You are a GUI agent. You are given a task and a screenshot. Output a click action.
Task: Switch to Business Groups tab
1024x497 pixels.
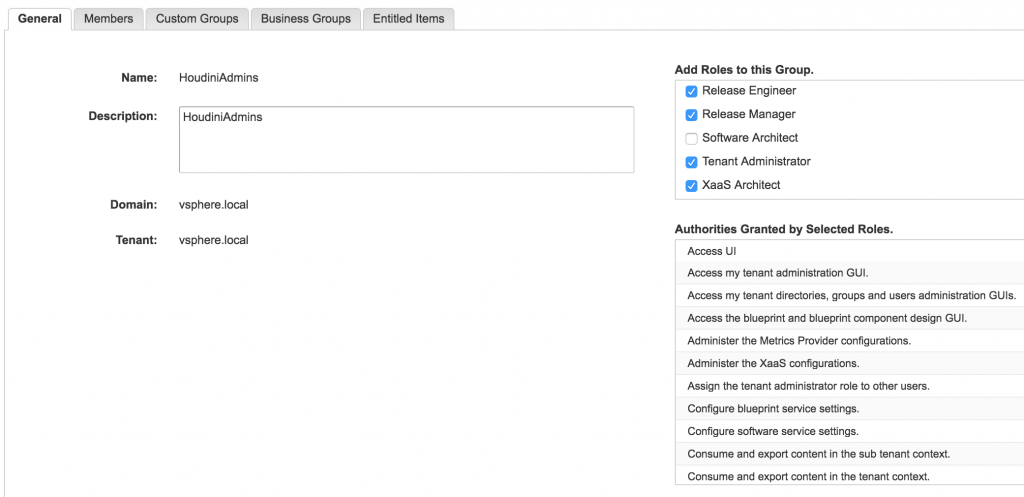[305, 18]
